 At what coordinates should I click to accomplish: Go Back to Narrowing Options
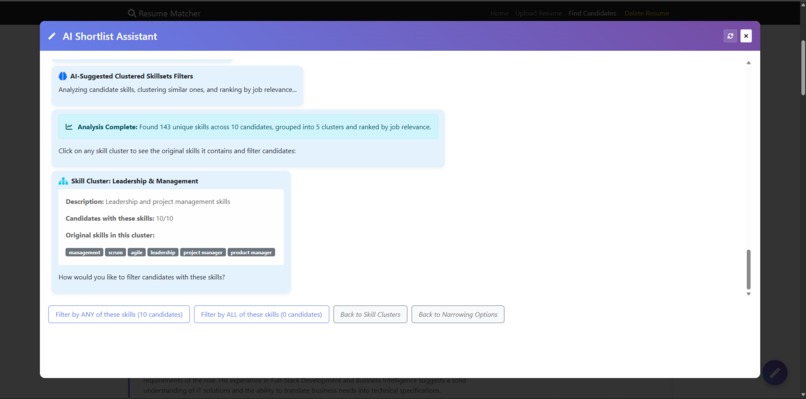(458, 314)
